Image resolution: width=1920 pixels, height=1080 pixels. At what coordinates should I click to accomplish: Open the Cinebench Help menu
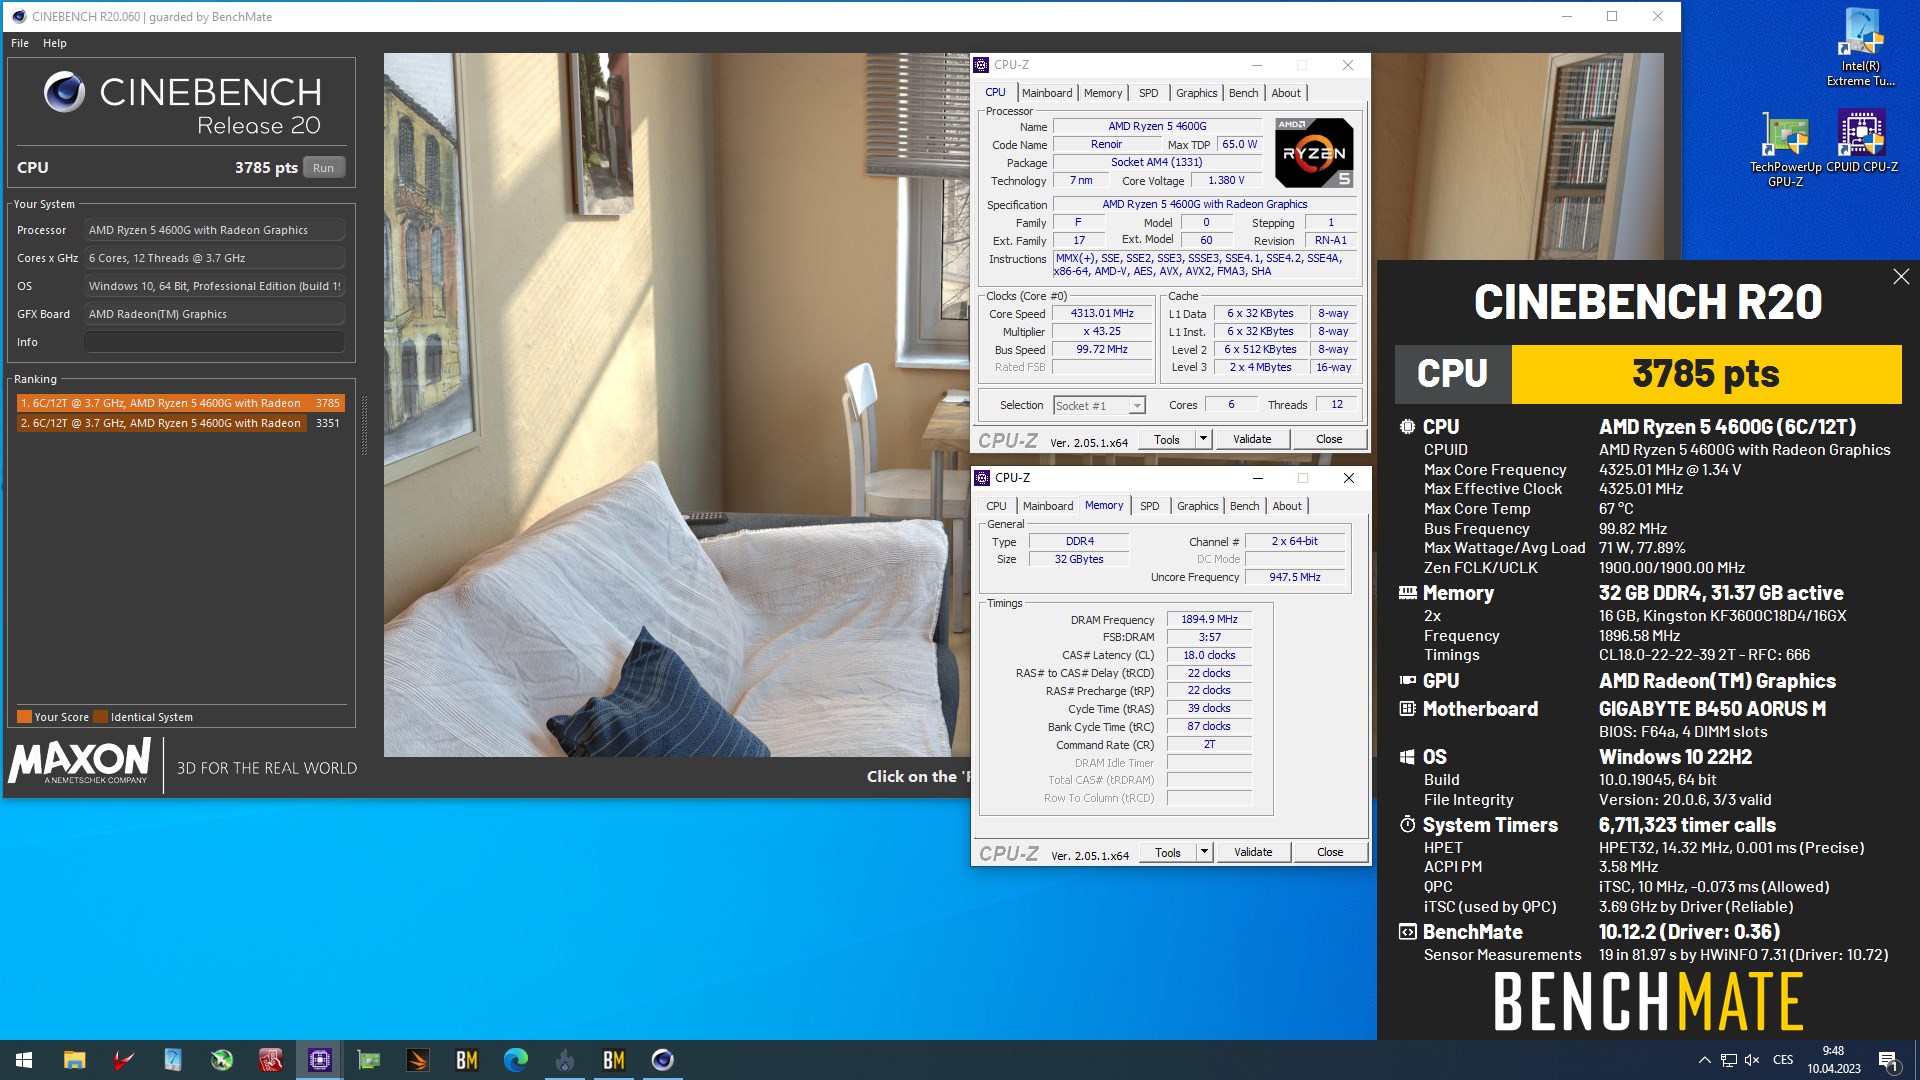point(55,43)
